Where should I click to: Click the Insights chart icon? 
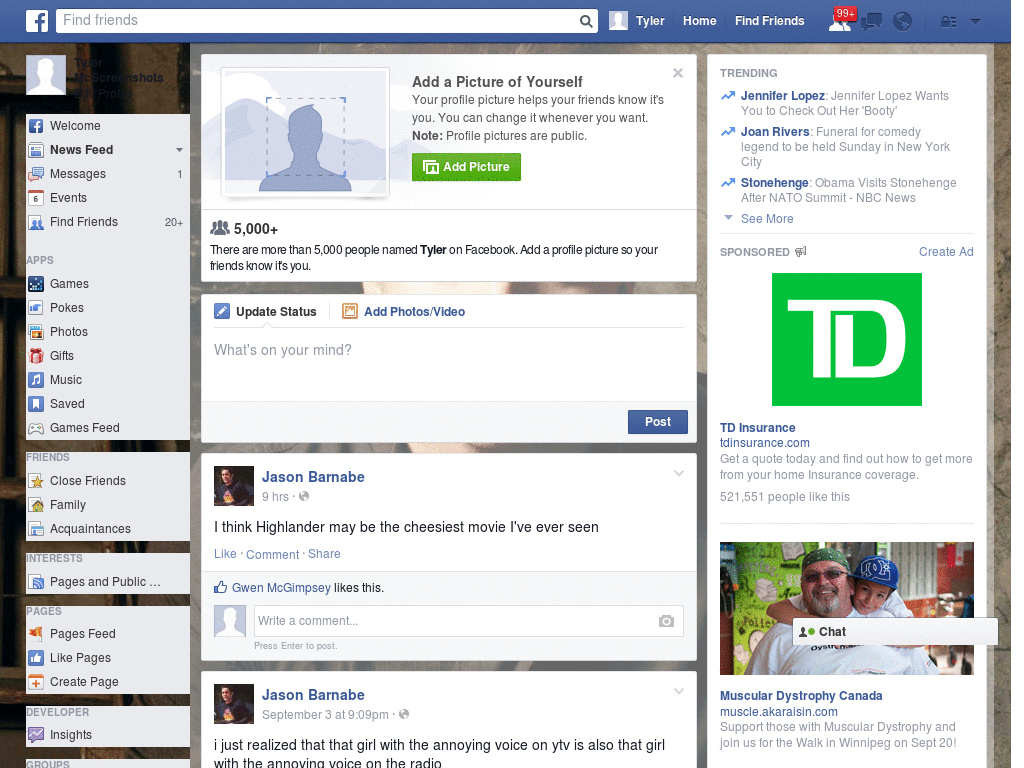click(36, 735)
